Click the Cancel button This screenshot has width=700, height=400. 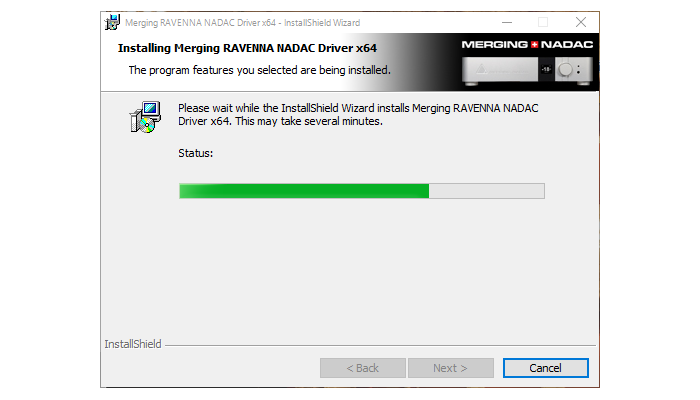545,368
